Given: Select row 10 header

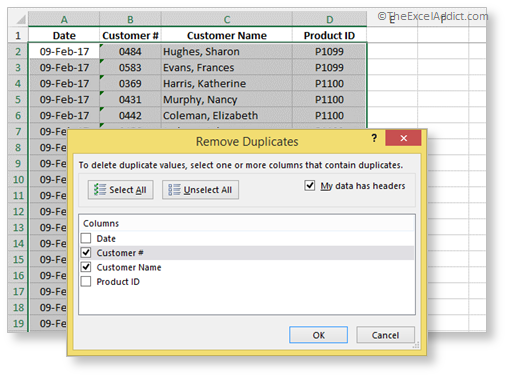Looking at the screenshot, I should pyautogui.click(x=18, y=179).
